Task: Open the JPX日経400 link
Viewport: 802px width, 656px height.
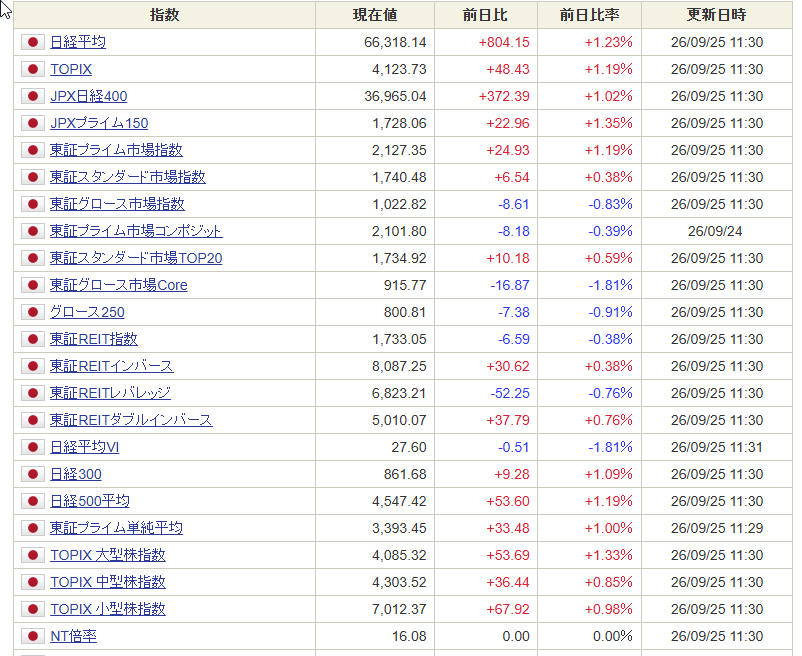Action: pos(88,96)
